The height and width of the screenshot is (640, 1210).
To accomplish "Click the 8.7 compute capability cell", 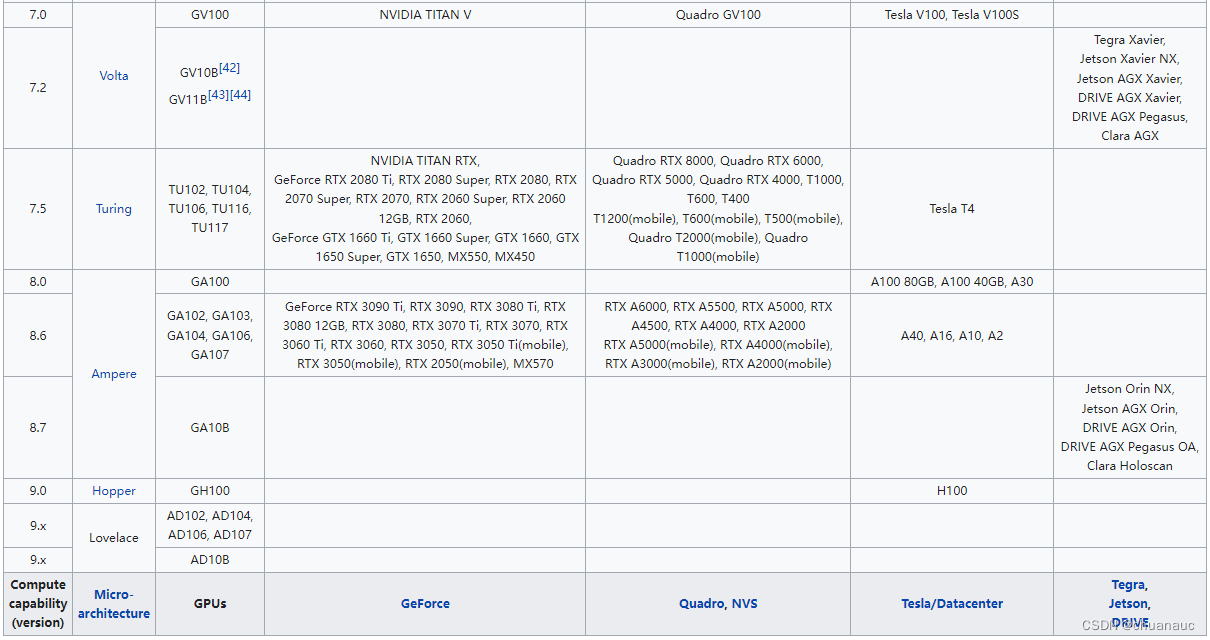I will (x=37, y=428).
